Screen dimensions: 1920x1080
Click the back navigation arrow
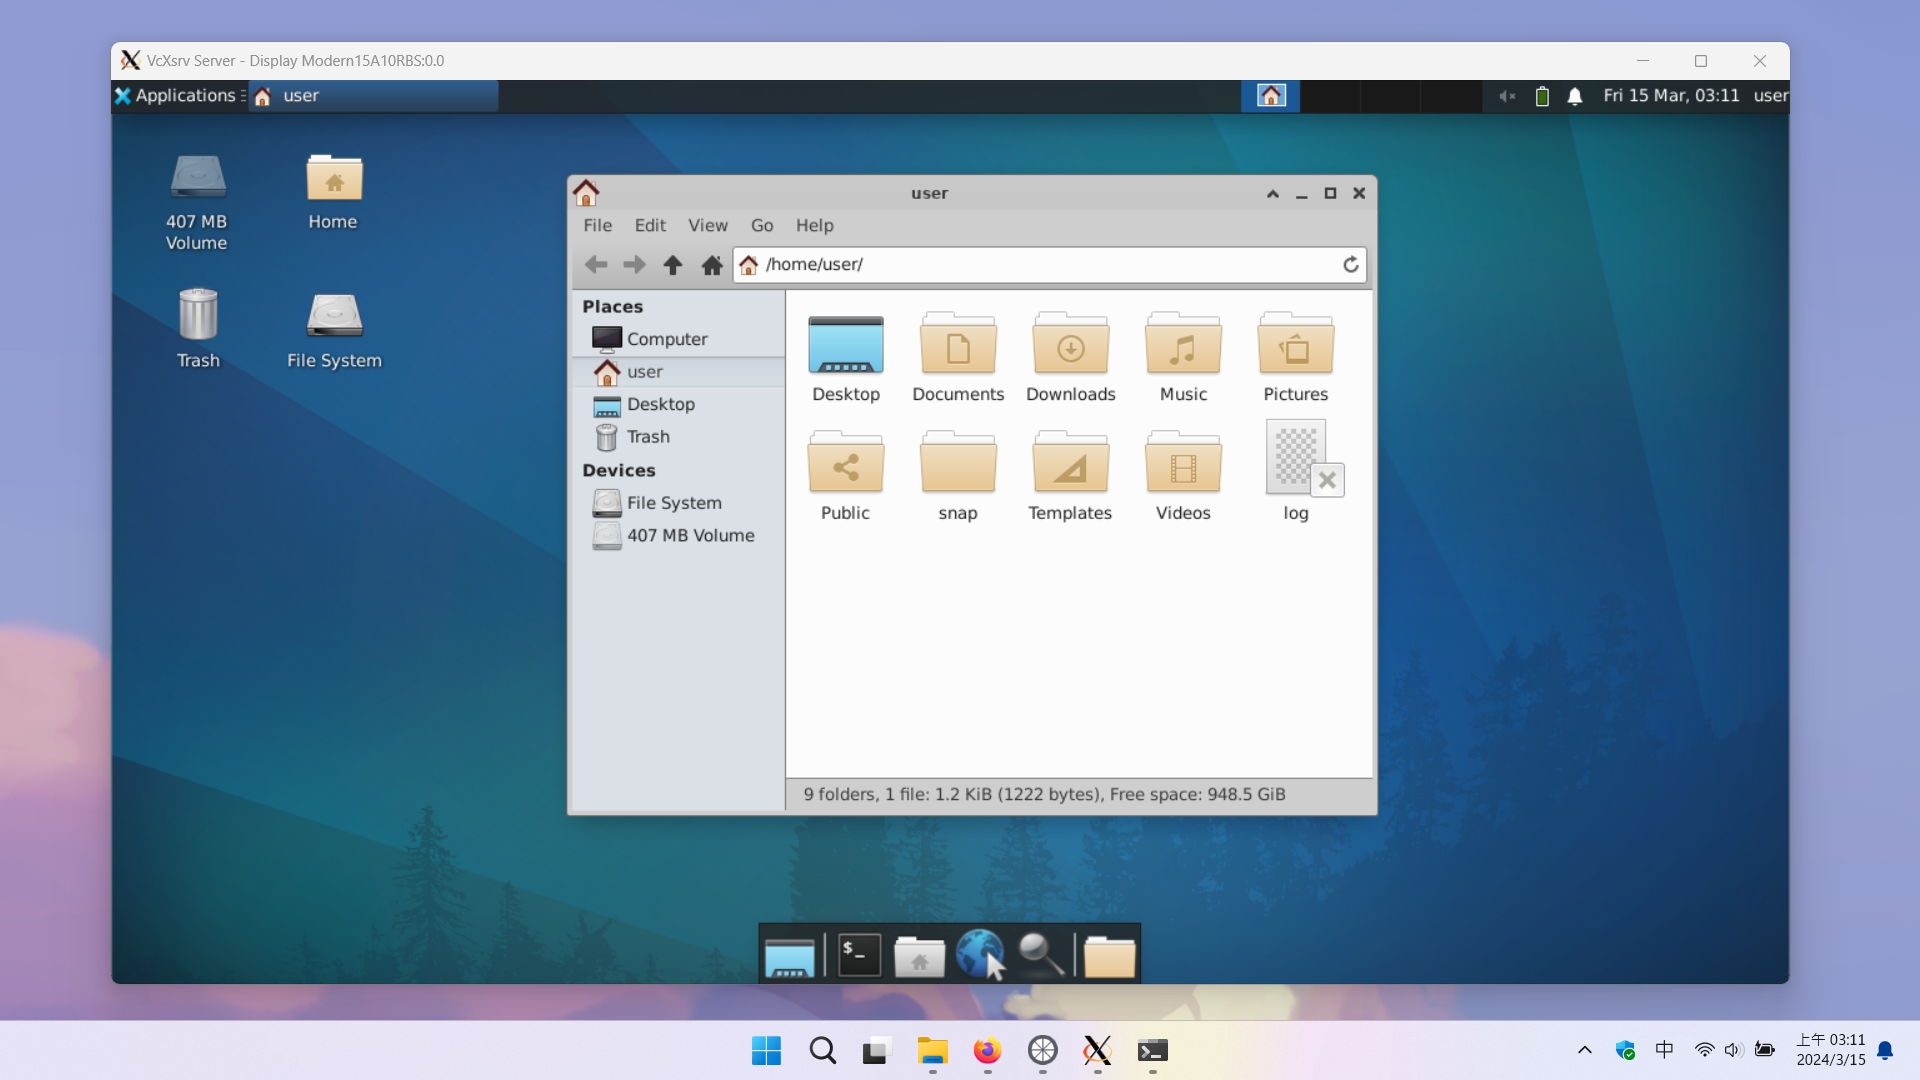click(596, 265)
